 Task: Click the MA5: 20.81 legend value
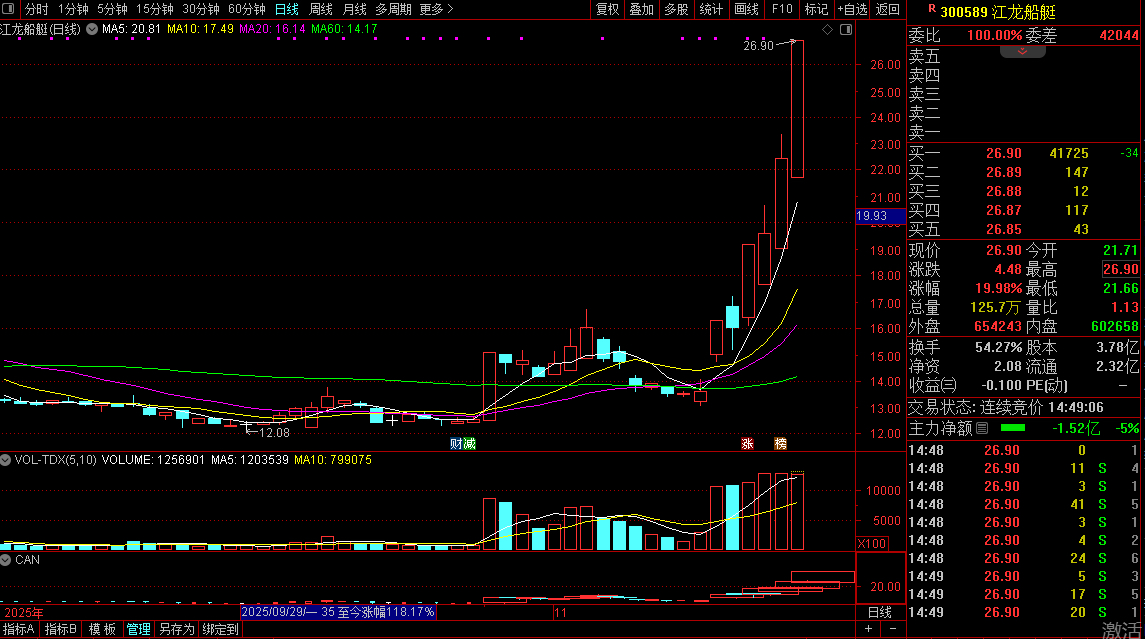[131, 29]
